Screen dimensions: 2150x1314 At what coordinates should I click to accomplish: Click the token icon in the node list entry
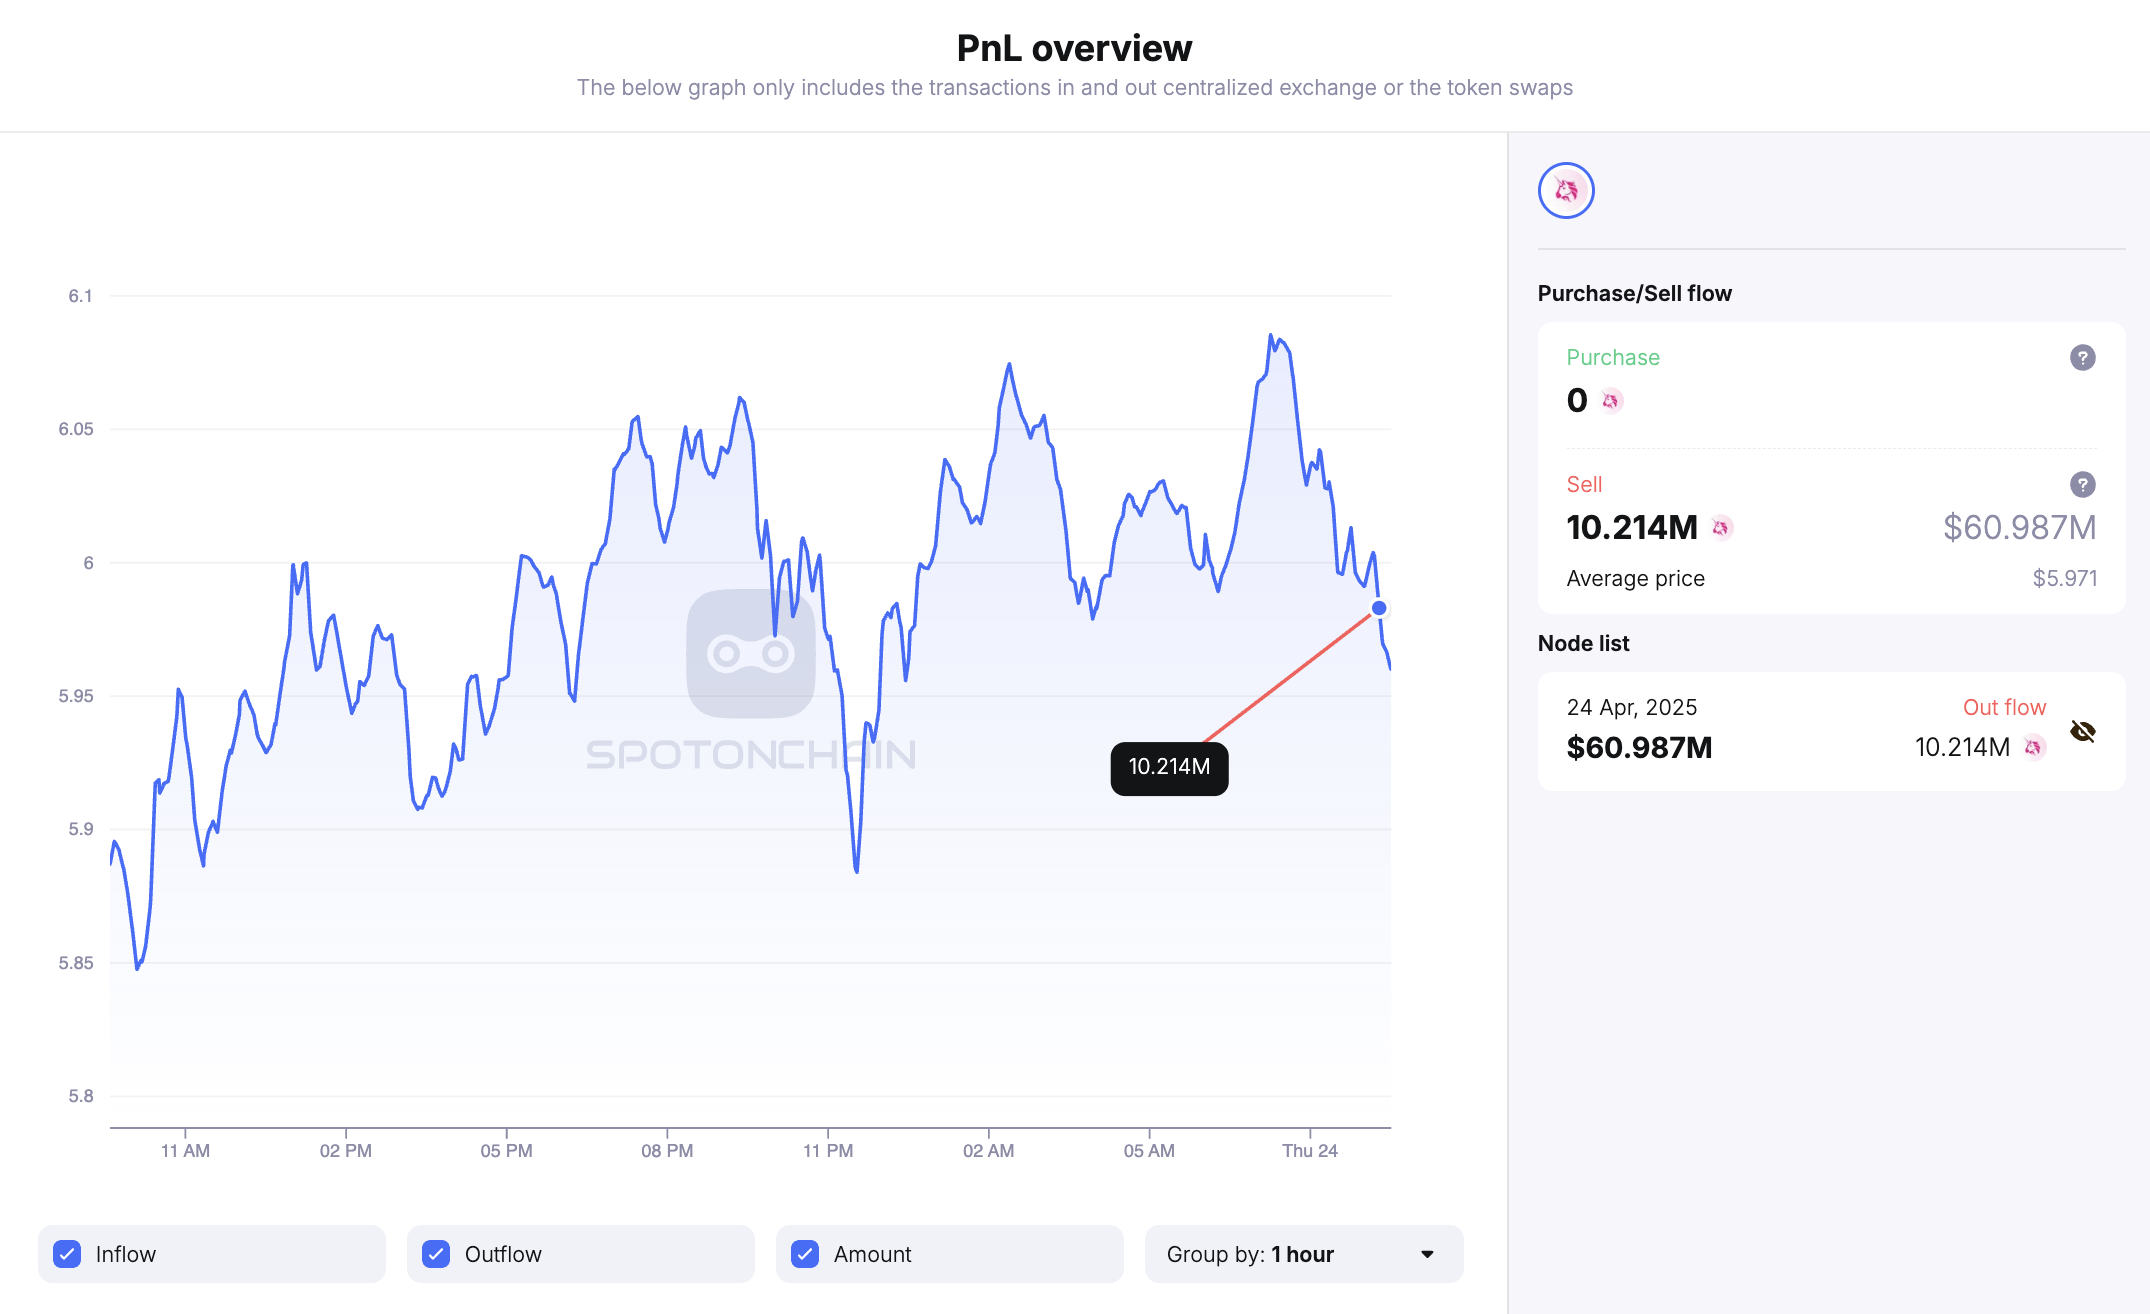pyautogui.click(x=2033, y=747)
